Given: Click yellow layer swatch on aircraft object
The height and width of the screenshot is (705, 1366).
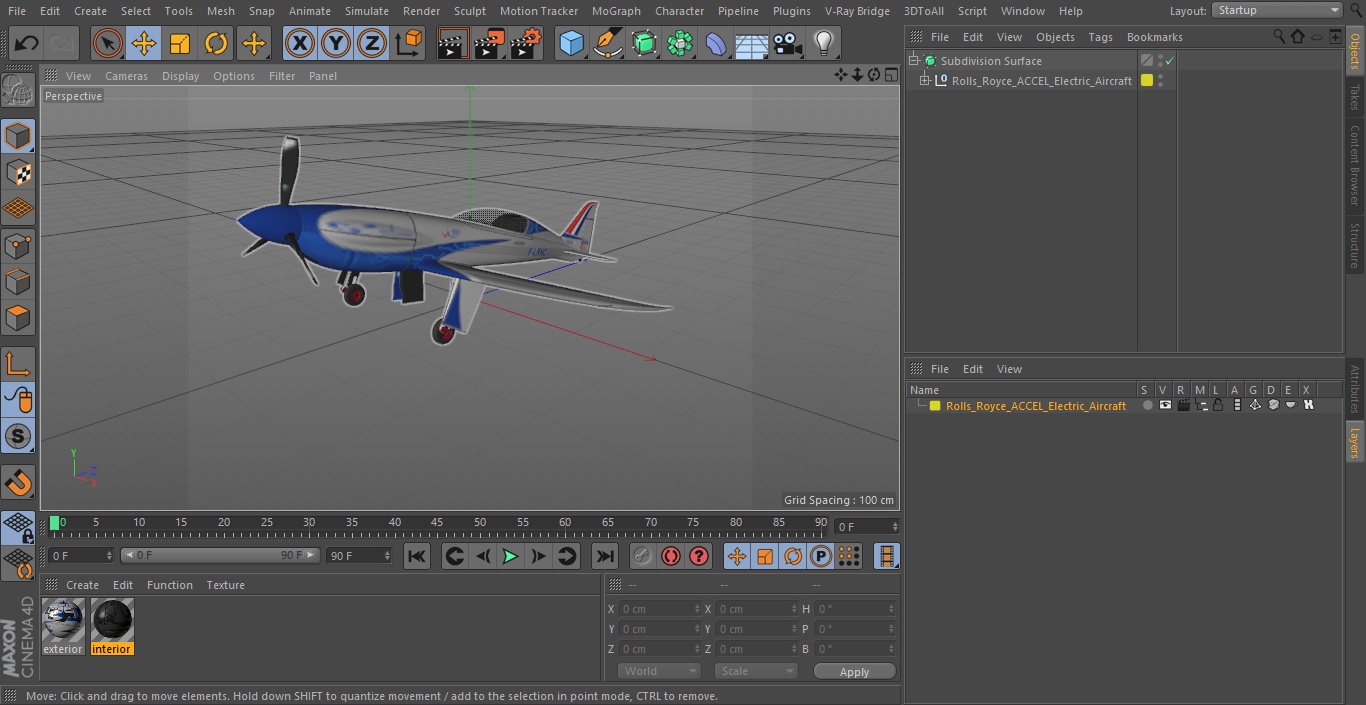Looking at the screenshot, I should [1147, 81].
